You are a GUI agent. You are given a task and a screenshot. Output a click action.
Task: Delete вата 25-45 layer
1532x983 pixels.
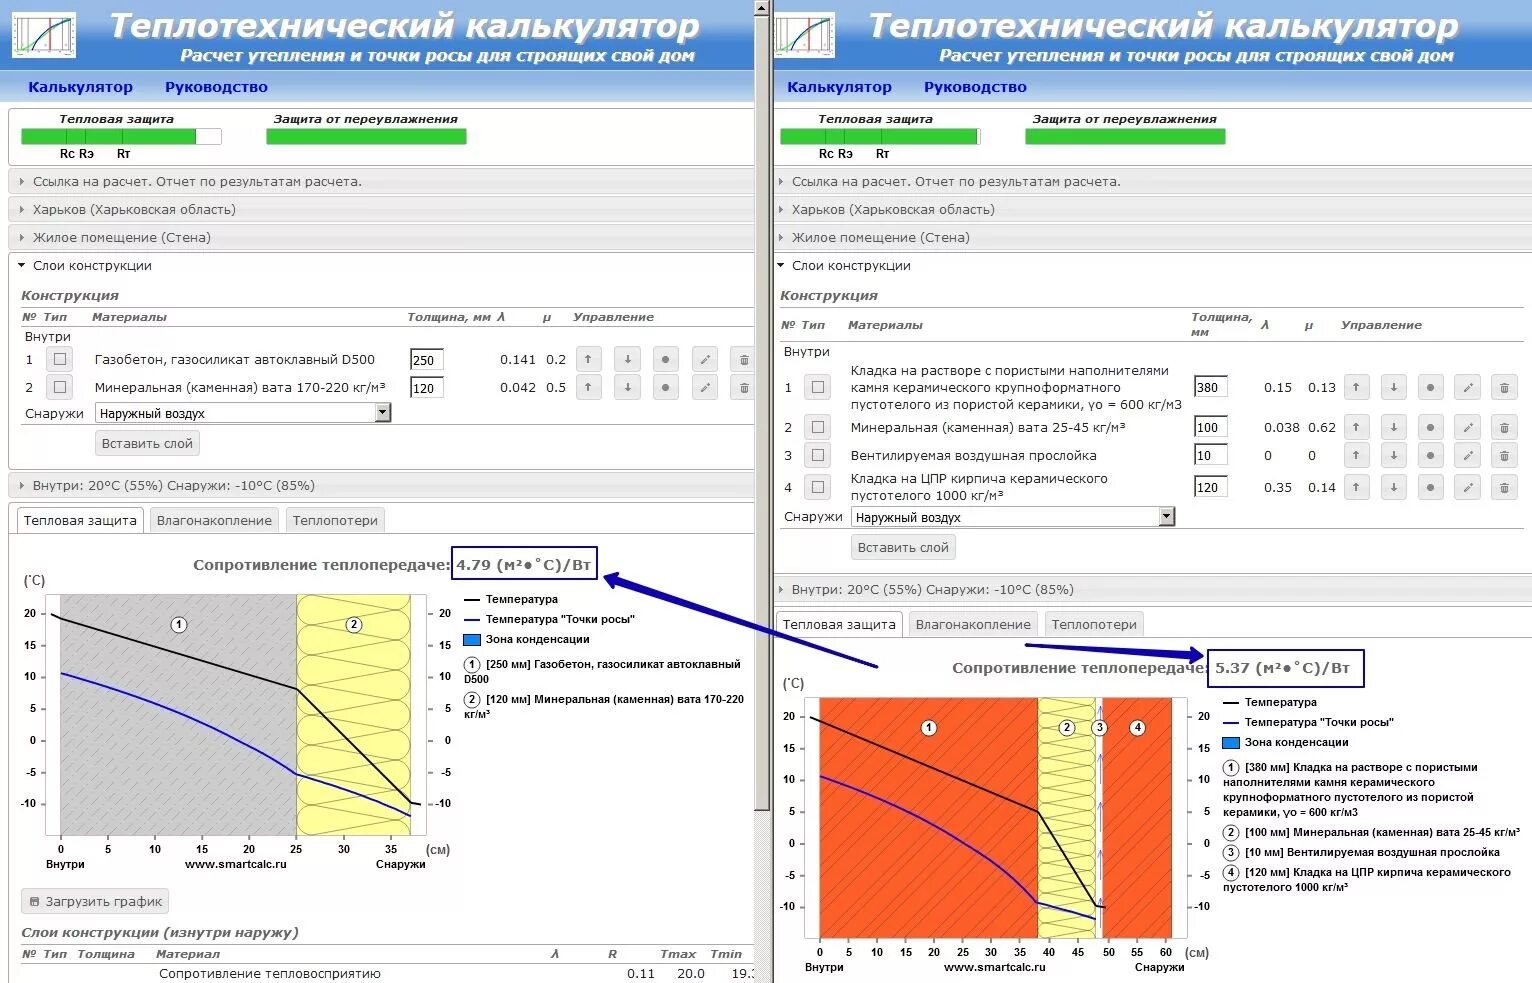tap(1504, 427)
